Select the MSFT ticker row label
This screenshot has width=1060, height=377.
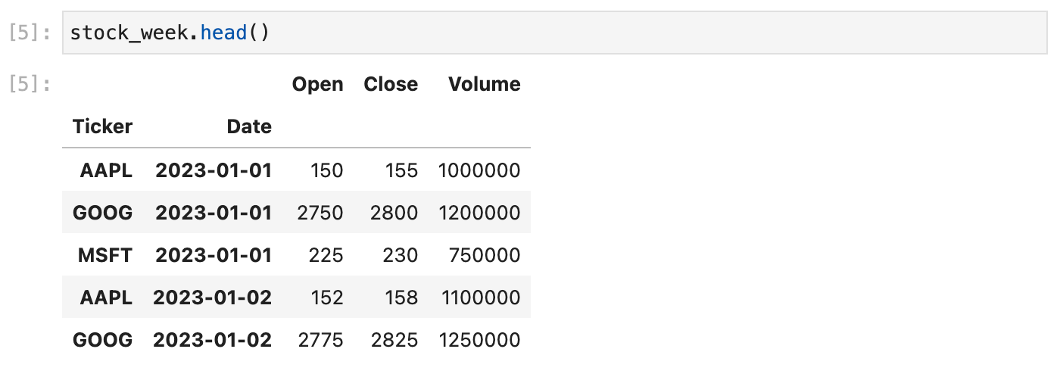pos(105,255)
